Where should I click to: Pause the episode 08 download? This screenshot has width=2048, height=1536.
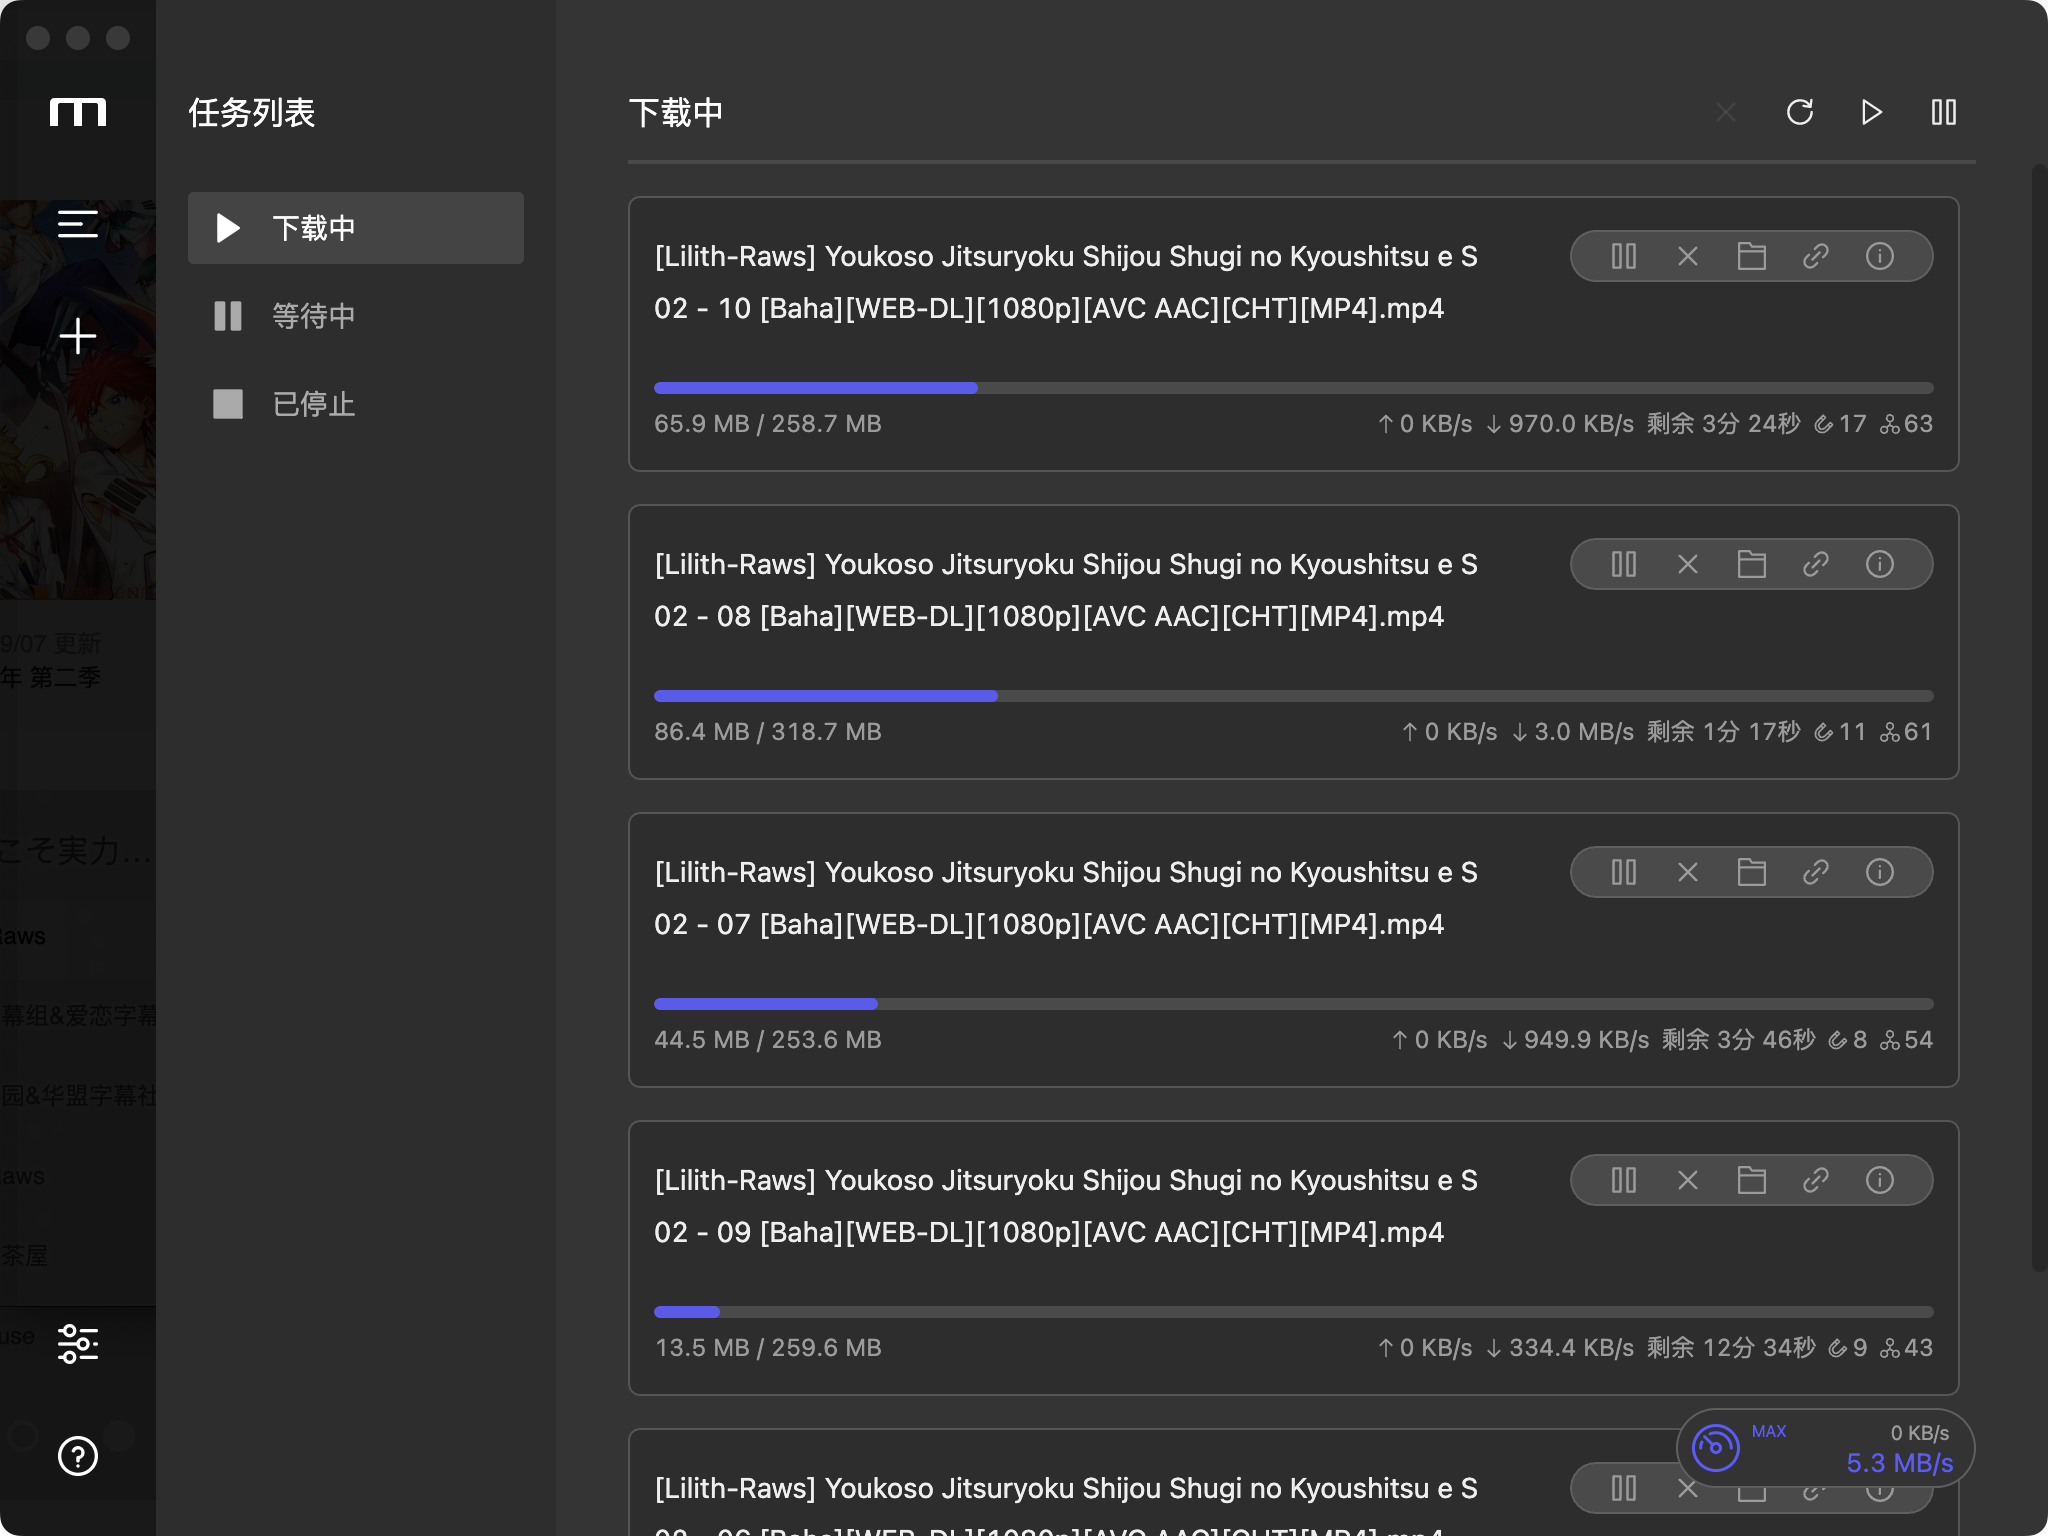click(1624, 564)
